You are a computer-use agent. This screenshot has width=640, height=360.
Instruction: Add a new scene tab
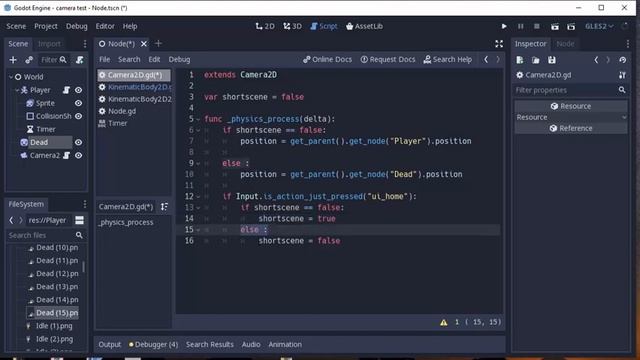(x=158, y=43)
